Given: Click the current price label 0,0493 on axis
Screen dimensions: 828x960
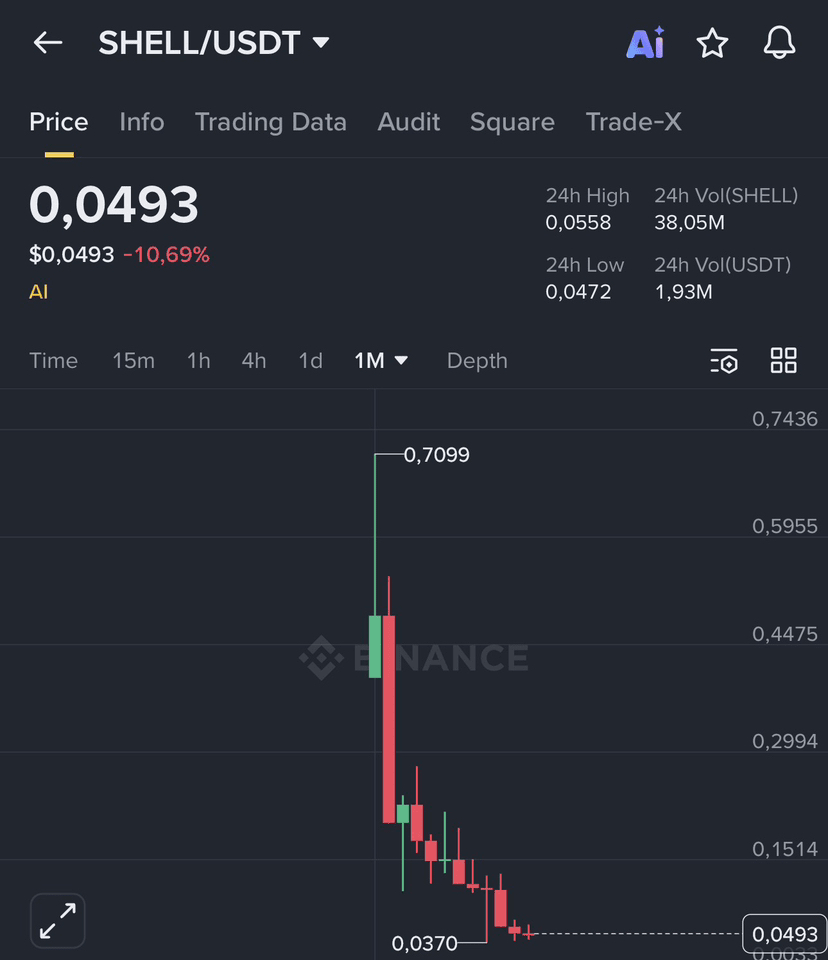Looking at the screenshot, I should coord(784,934).
